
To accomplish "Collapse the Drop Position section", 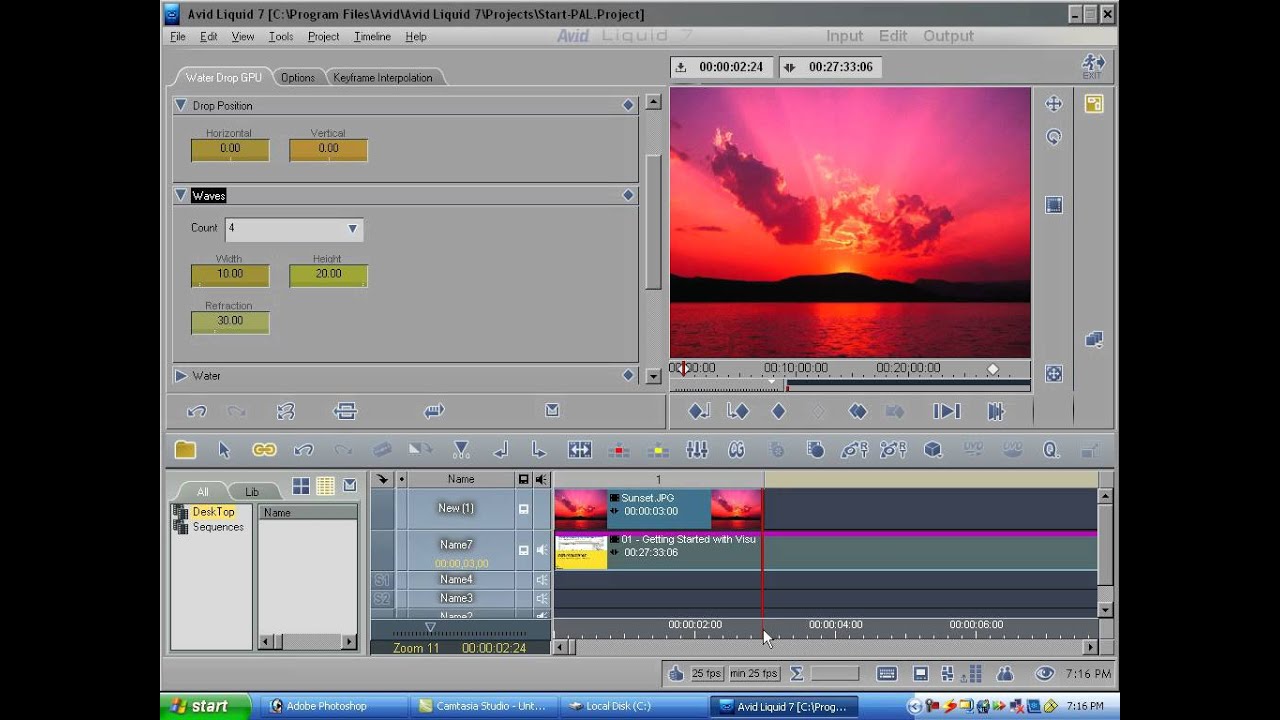I will click(x=181, y=105).
